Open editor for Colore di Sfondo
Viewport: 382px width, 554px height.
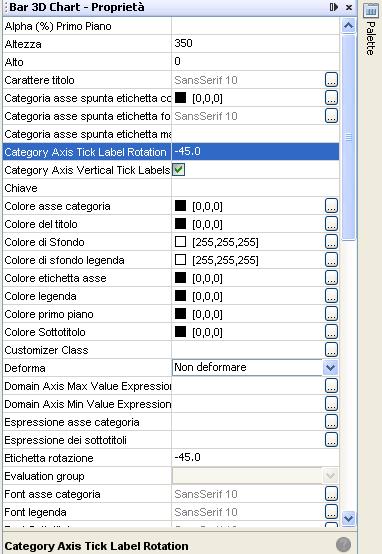click(331, 242)
